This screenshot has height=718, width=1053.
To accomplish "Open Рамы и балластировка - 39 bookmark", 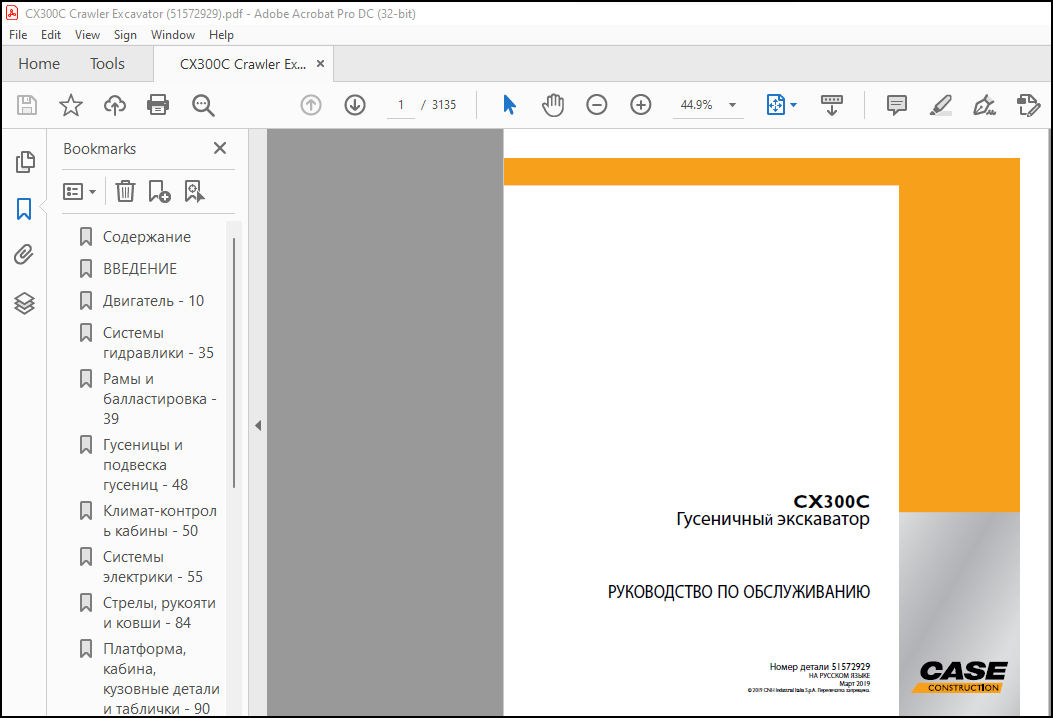I will [160, 399].
